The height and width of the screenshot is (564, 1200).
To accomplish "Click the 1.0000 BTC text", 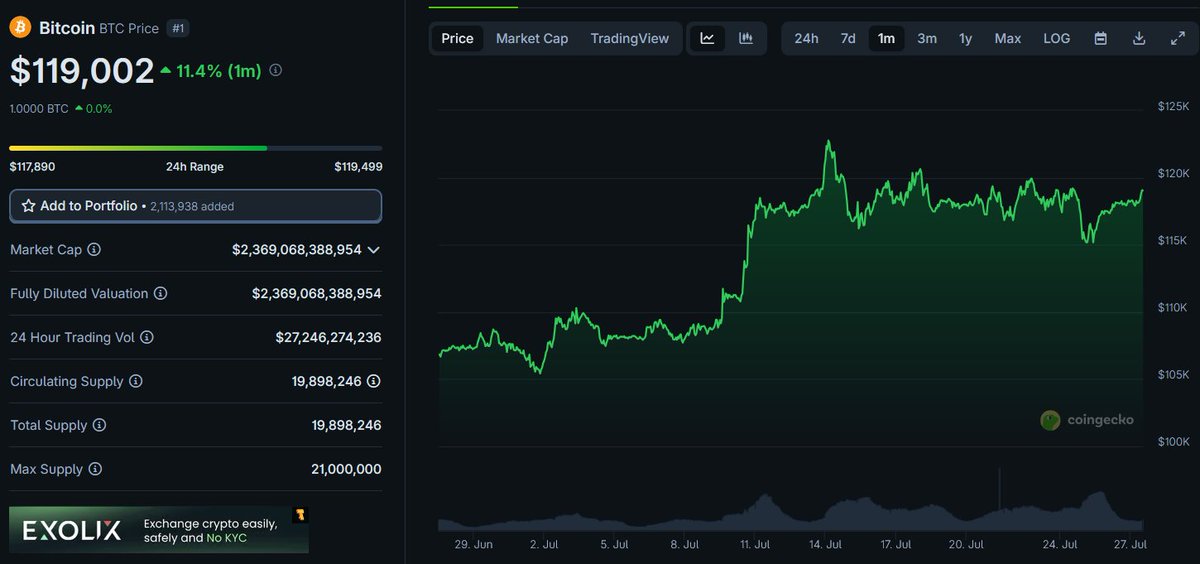I will point(39,108).
